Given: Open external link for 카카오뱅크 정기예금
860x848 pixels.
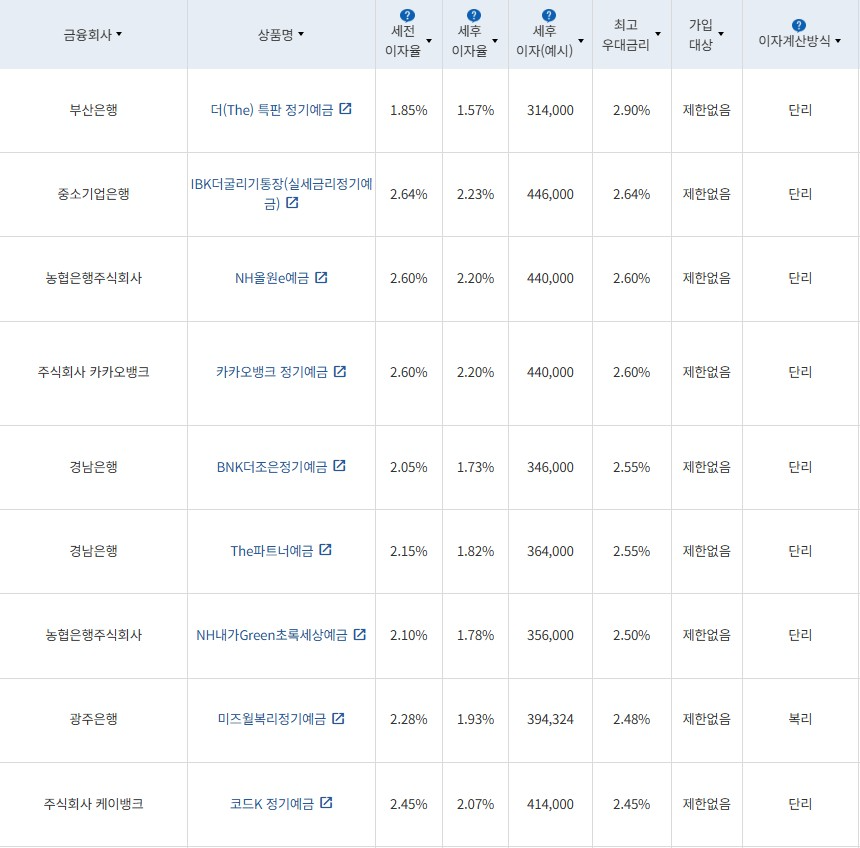Looking at the screenshot, I should point(341,371).
